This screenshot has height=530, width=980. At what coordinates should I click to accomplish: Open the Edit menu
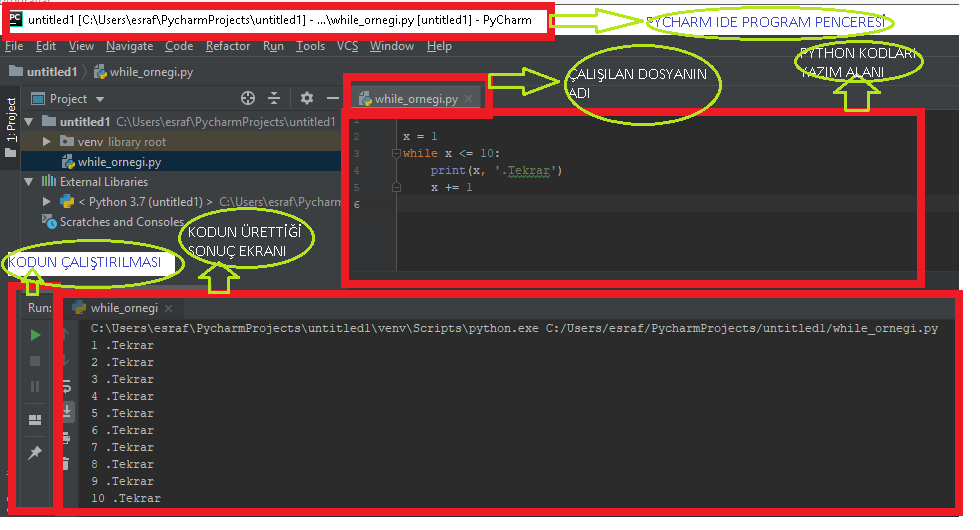(46, 46)
